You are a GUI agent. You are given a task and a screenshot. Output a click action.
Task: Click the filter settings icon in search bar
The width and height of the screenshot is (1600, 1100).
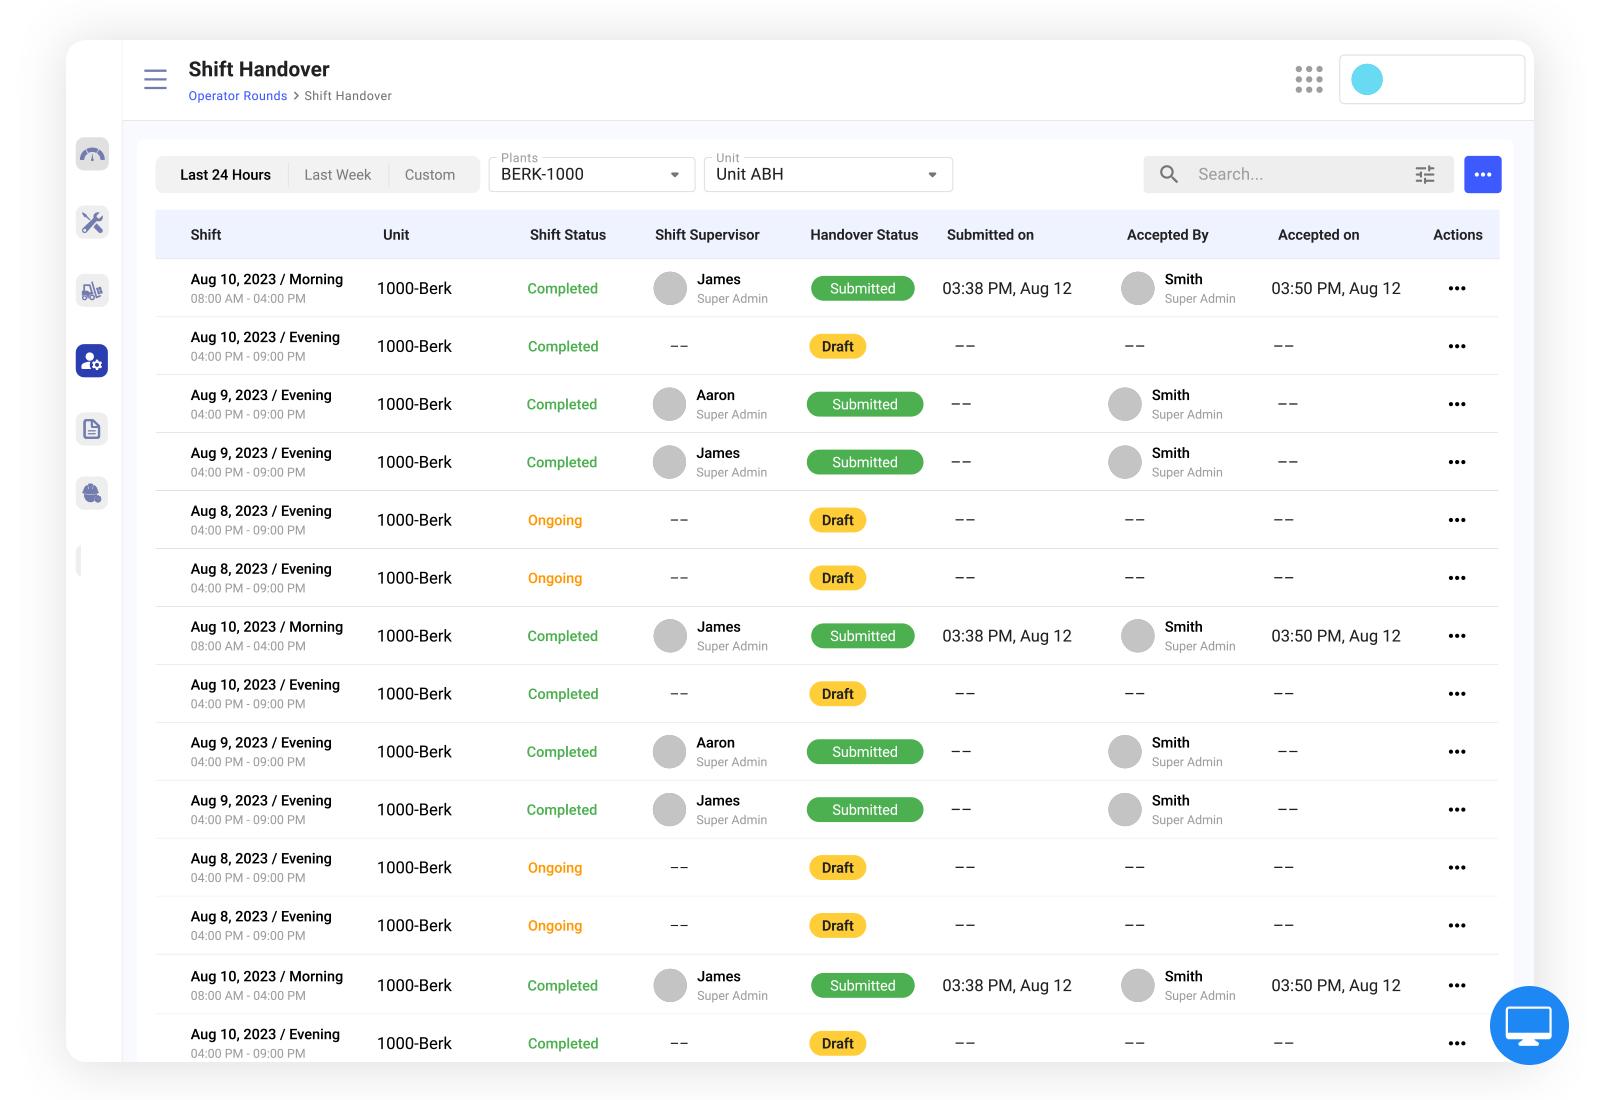(1425, 174)
